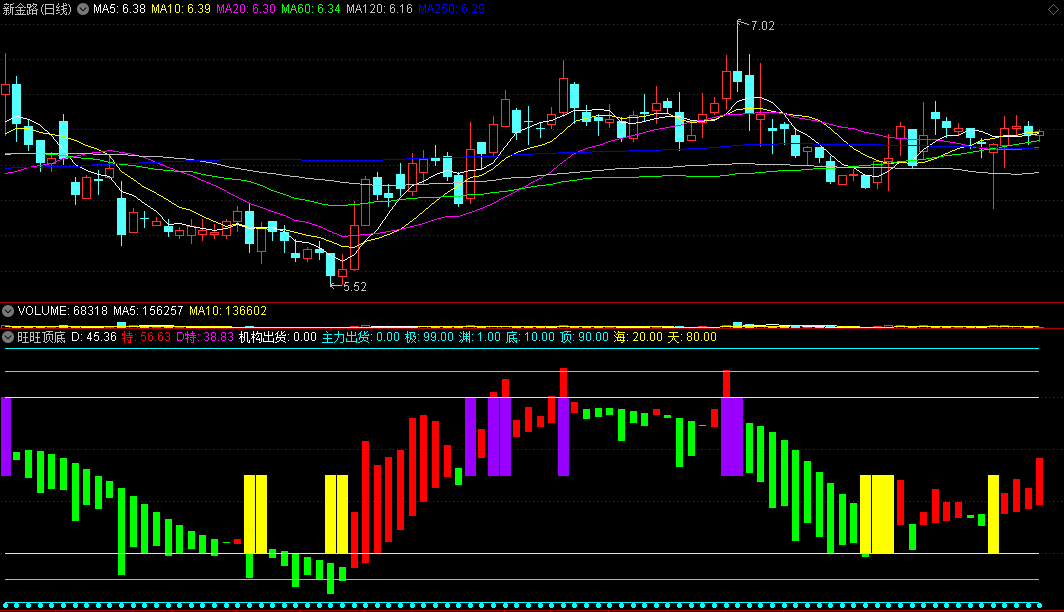The height and width of the screenshot is (612, 1064).
Task: Click the 机构出货: 0.00 value
Action: click(278, 337)
